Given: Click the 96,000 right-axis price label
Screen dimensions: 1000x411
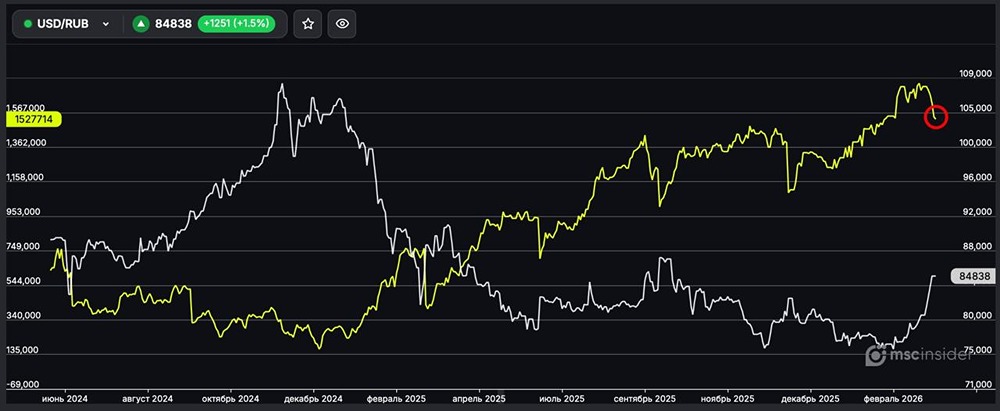Looking at the screenshot, I should click(978, 178).
